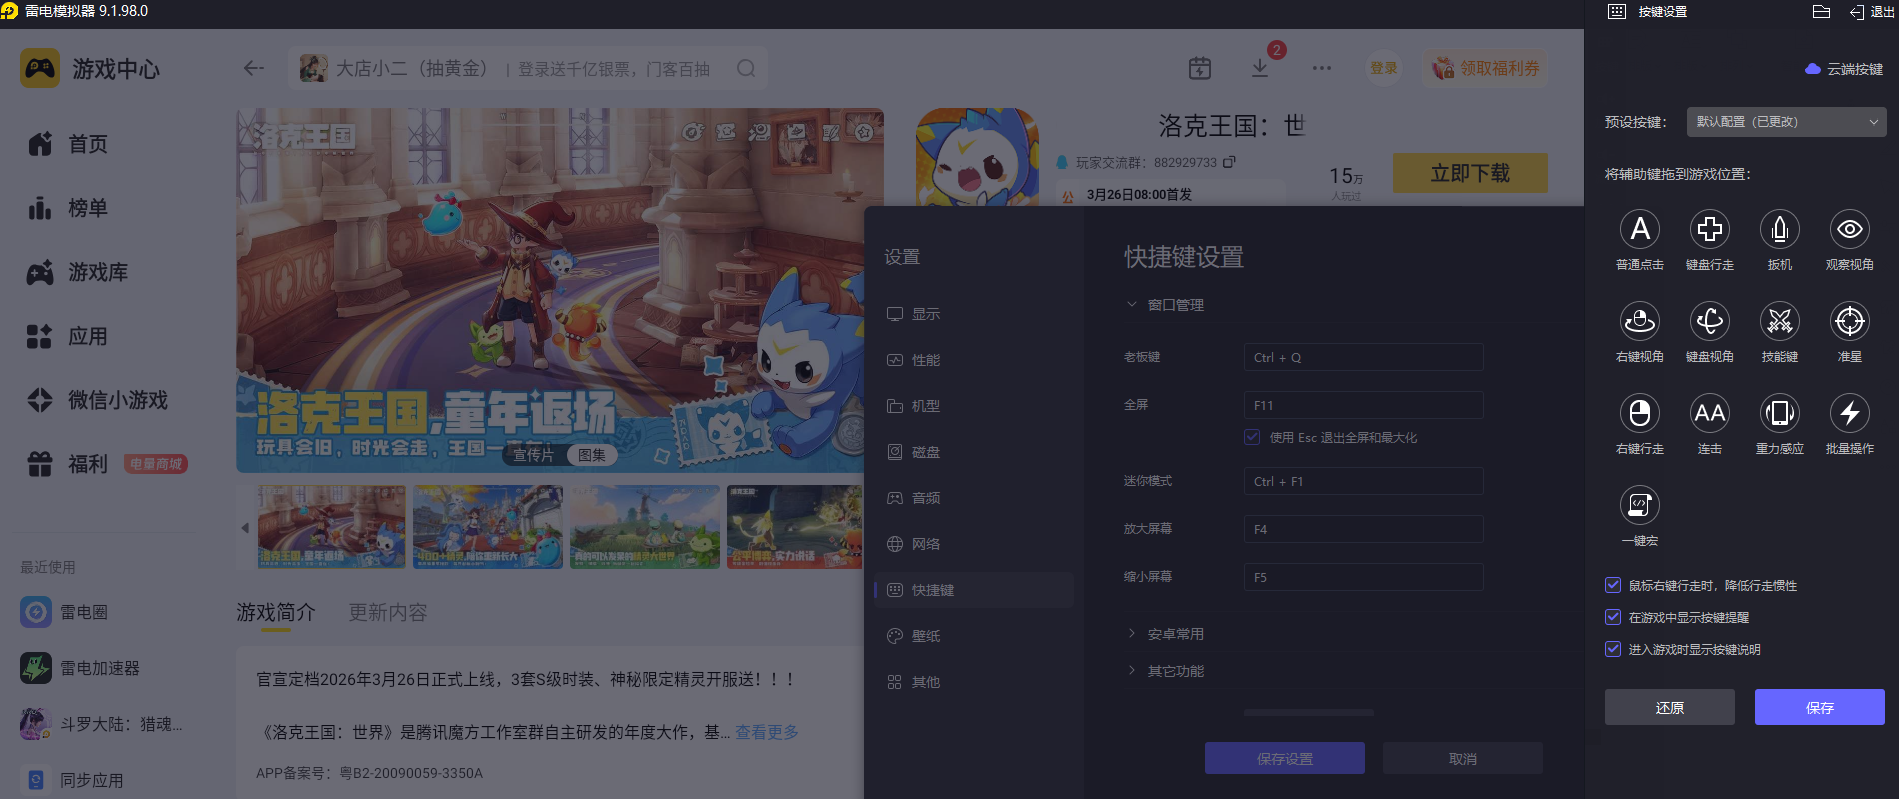Open 查看更多 link in game intro
This screenshot has width=1899, height=799.
[767, 732]
